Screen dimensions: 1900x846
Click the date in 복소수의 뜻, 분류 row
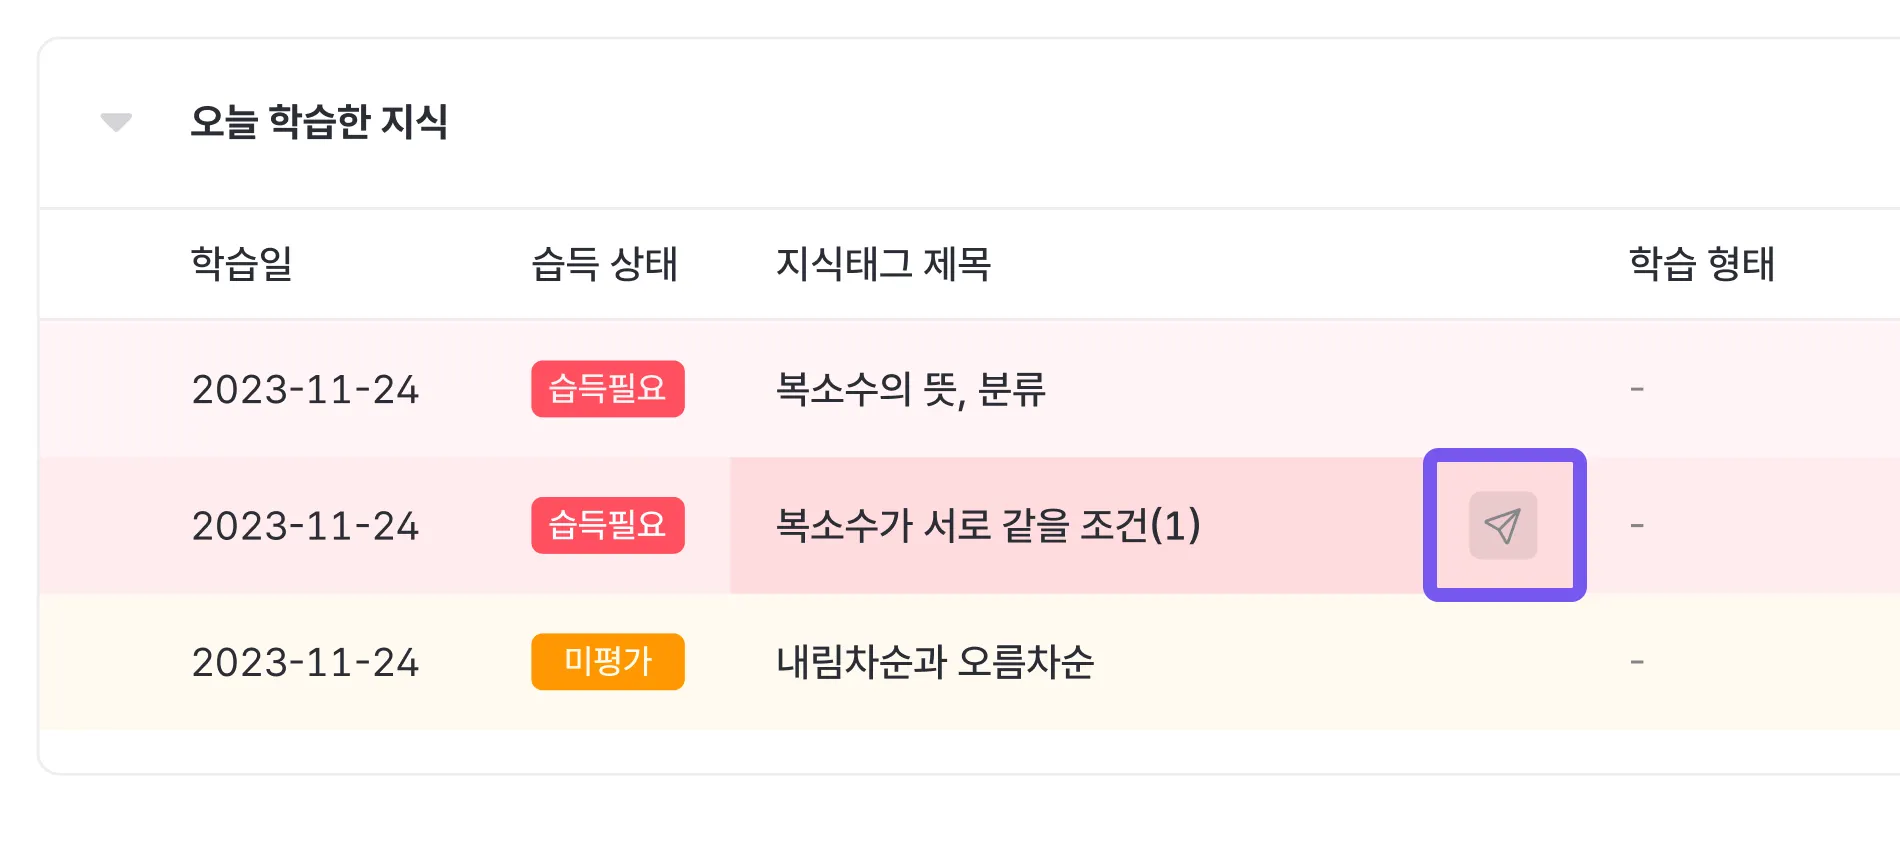click(x=305, y=389)
